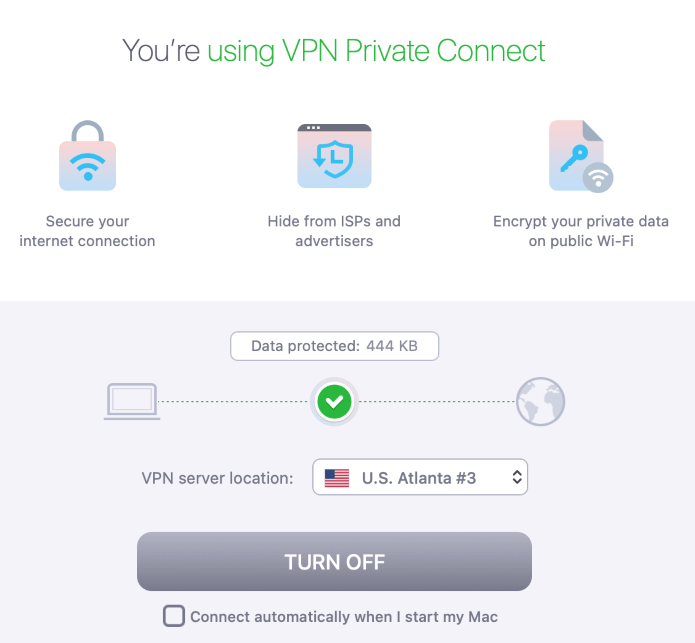
Task: Turn off the VPN connection
Action: pyautogui.click(x=334, y=561)
